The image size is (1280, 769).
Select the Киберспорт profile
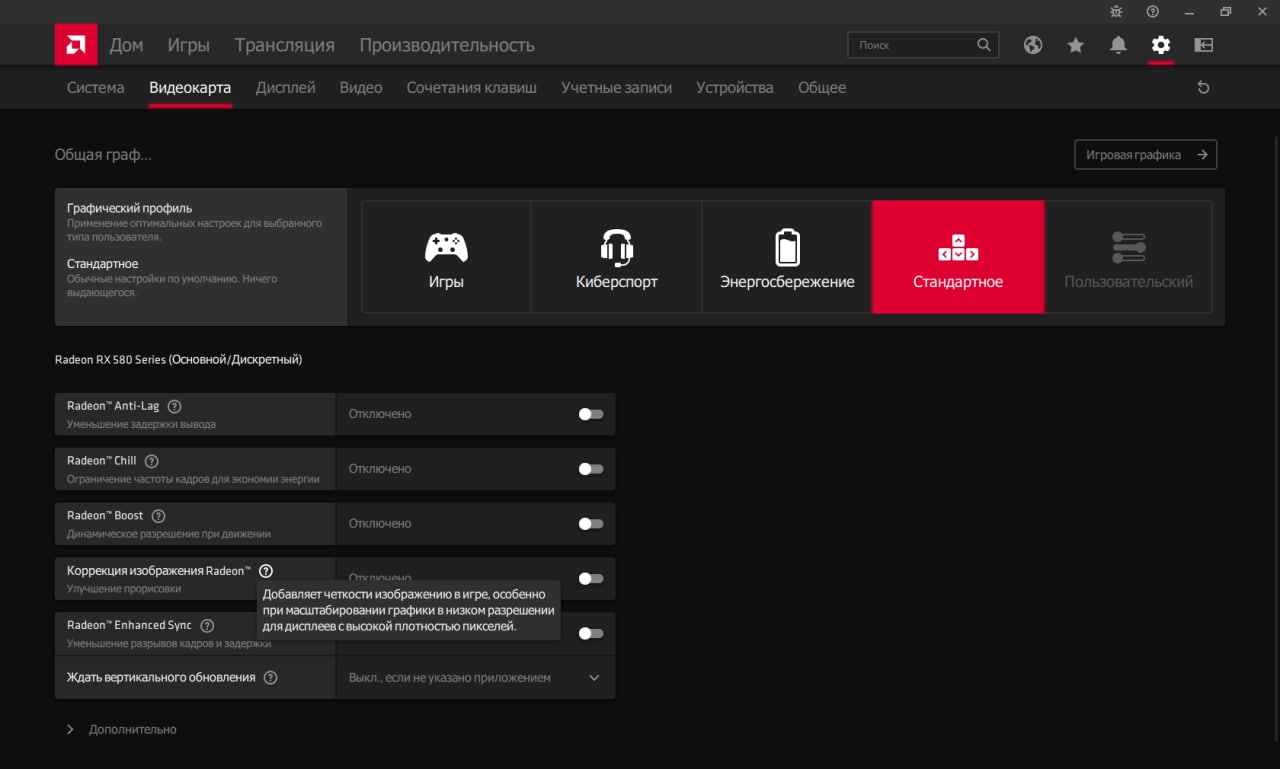pyautogui.click(x=616, y=257)
